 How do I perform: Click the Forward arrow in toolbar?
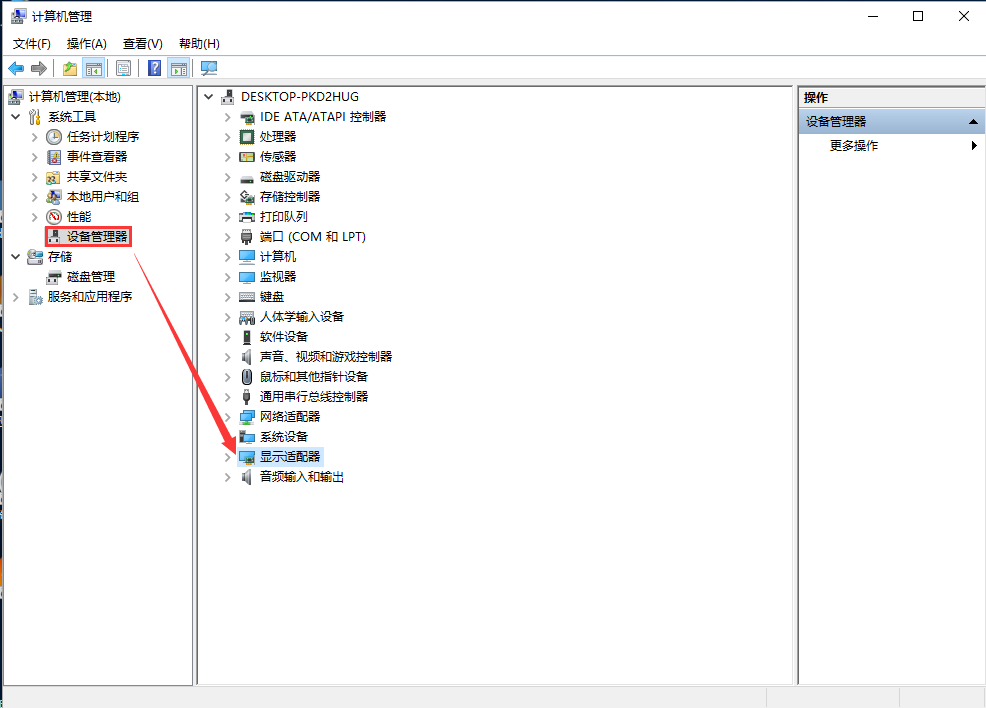tap(39, 69)
